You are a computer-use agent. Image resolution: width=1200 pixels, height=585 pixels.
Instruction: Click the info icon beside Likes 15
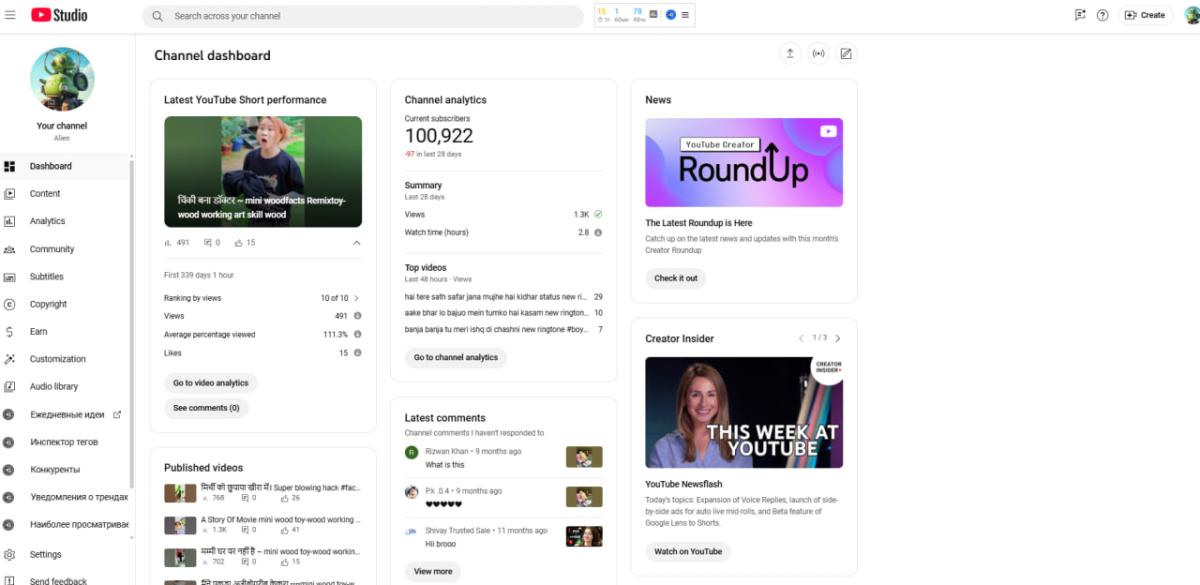(357, 353)
